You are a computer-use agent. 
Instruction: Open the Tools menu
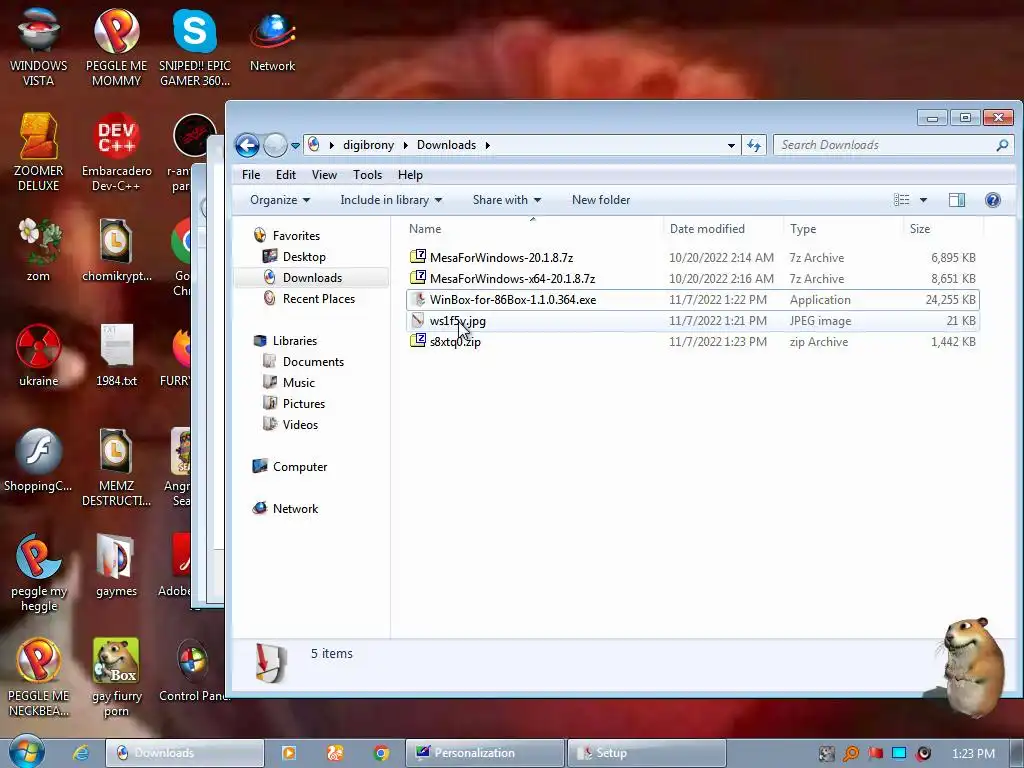tap(367, 175)
